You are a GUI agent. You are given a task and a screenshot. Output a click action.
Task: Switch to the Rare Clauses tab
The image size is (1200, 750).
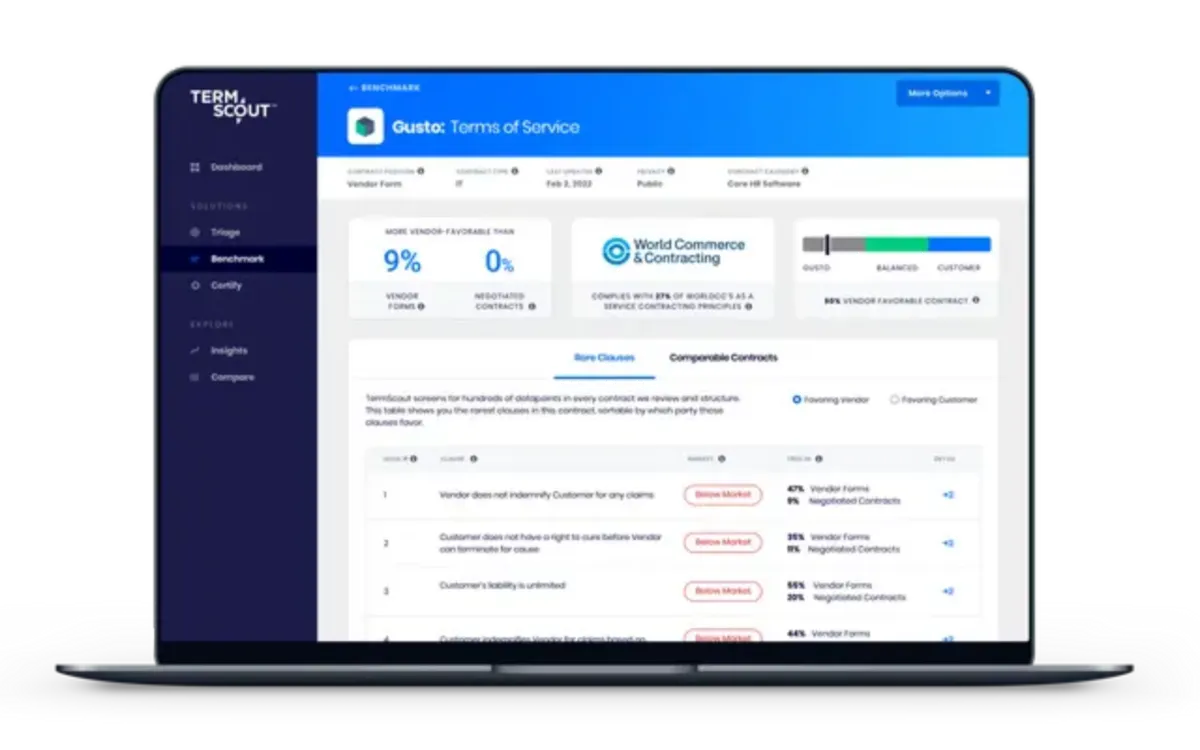(x=604, y=358)
